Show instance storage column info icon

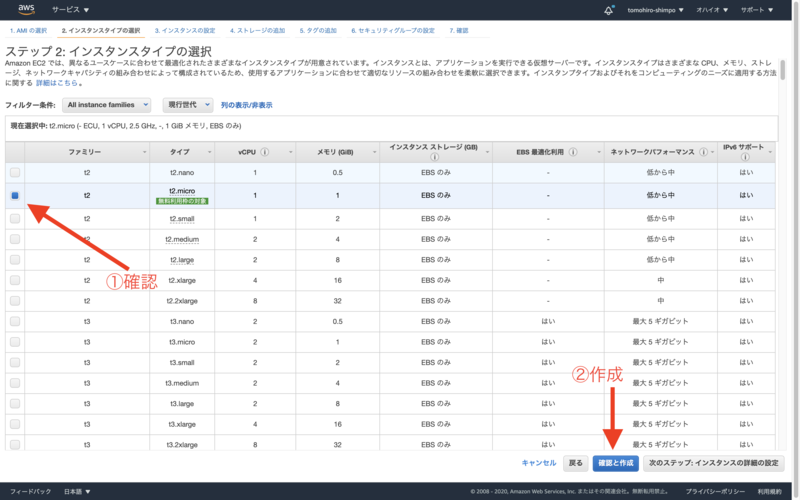(x=434, y=157)
